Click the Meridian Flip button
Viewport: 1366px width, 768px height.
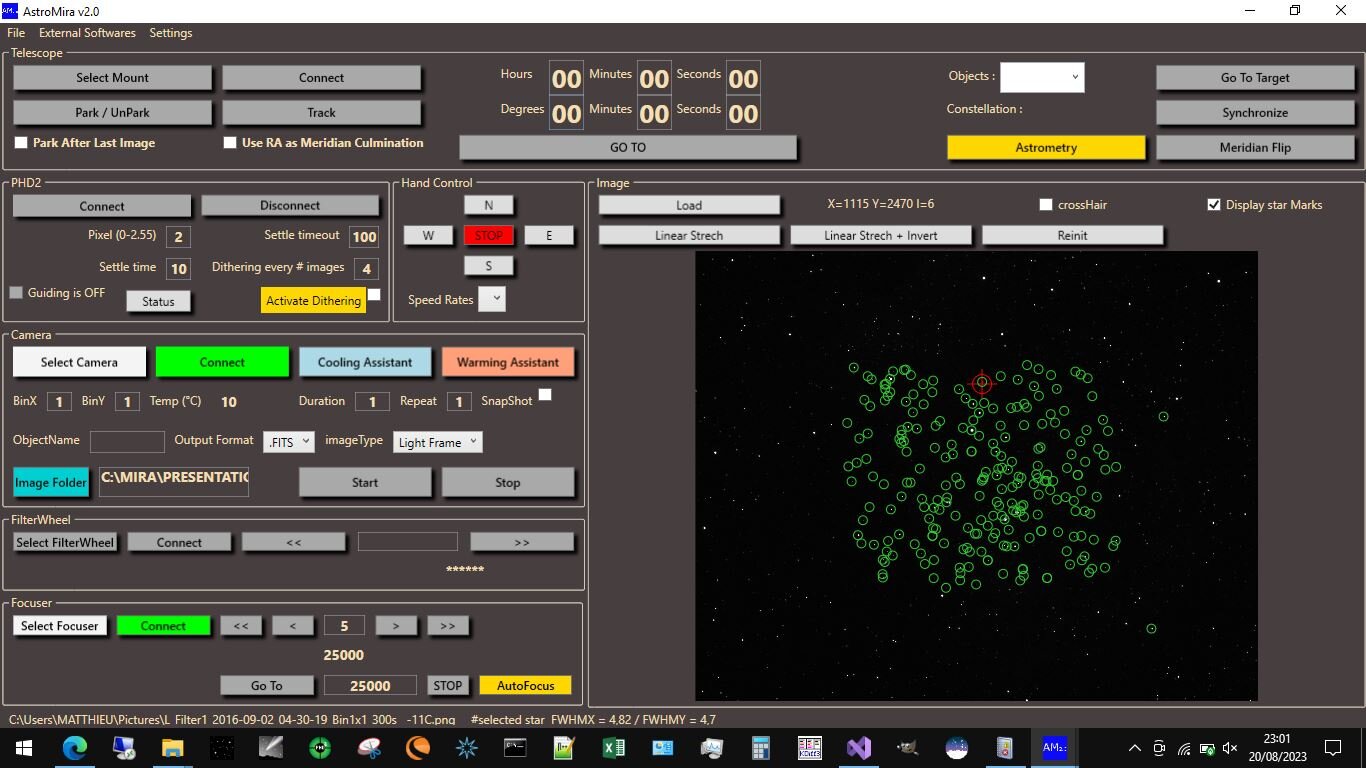coord(1255,148)
